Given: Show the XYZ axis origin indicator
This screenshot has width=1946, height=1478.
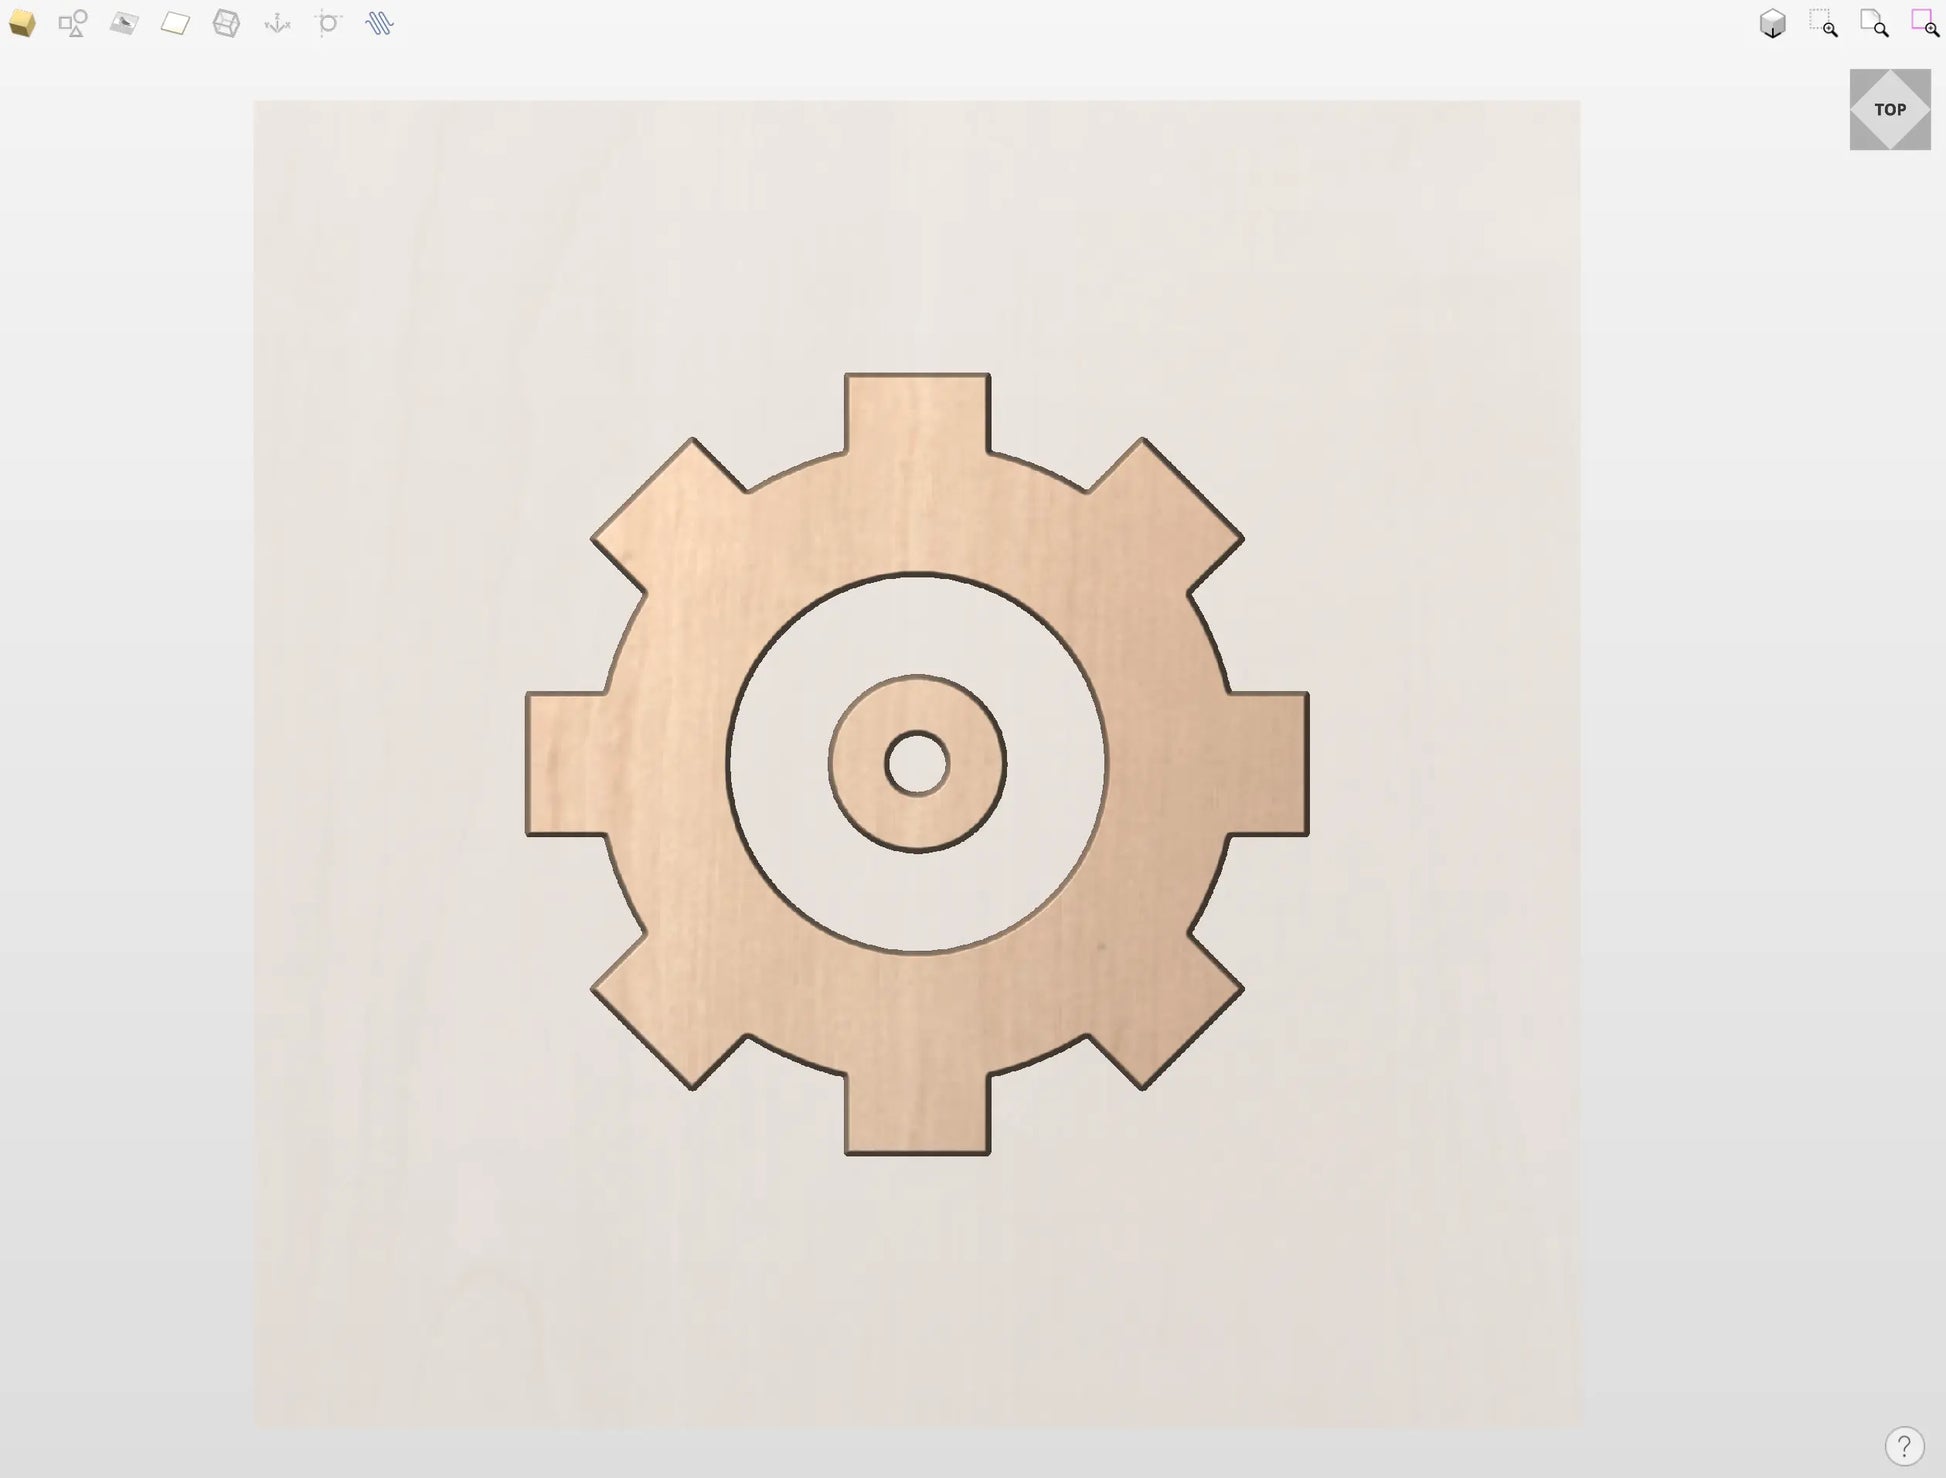Looking at the screenshot, I should click(x=277, y=23).
